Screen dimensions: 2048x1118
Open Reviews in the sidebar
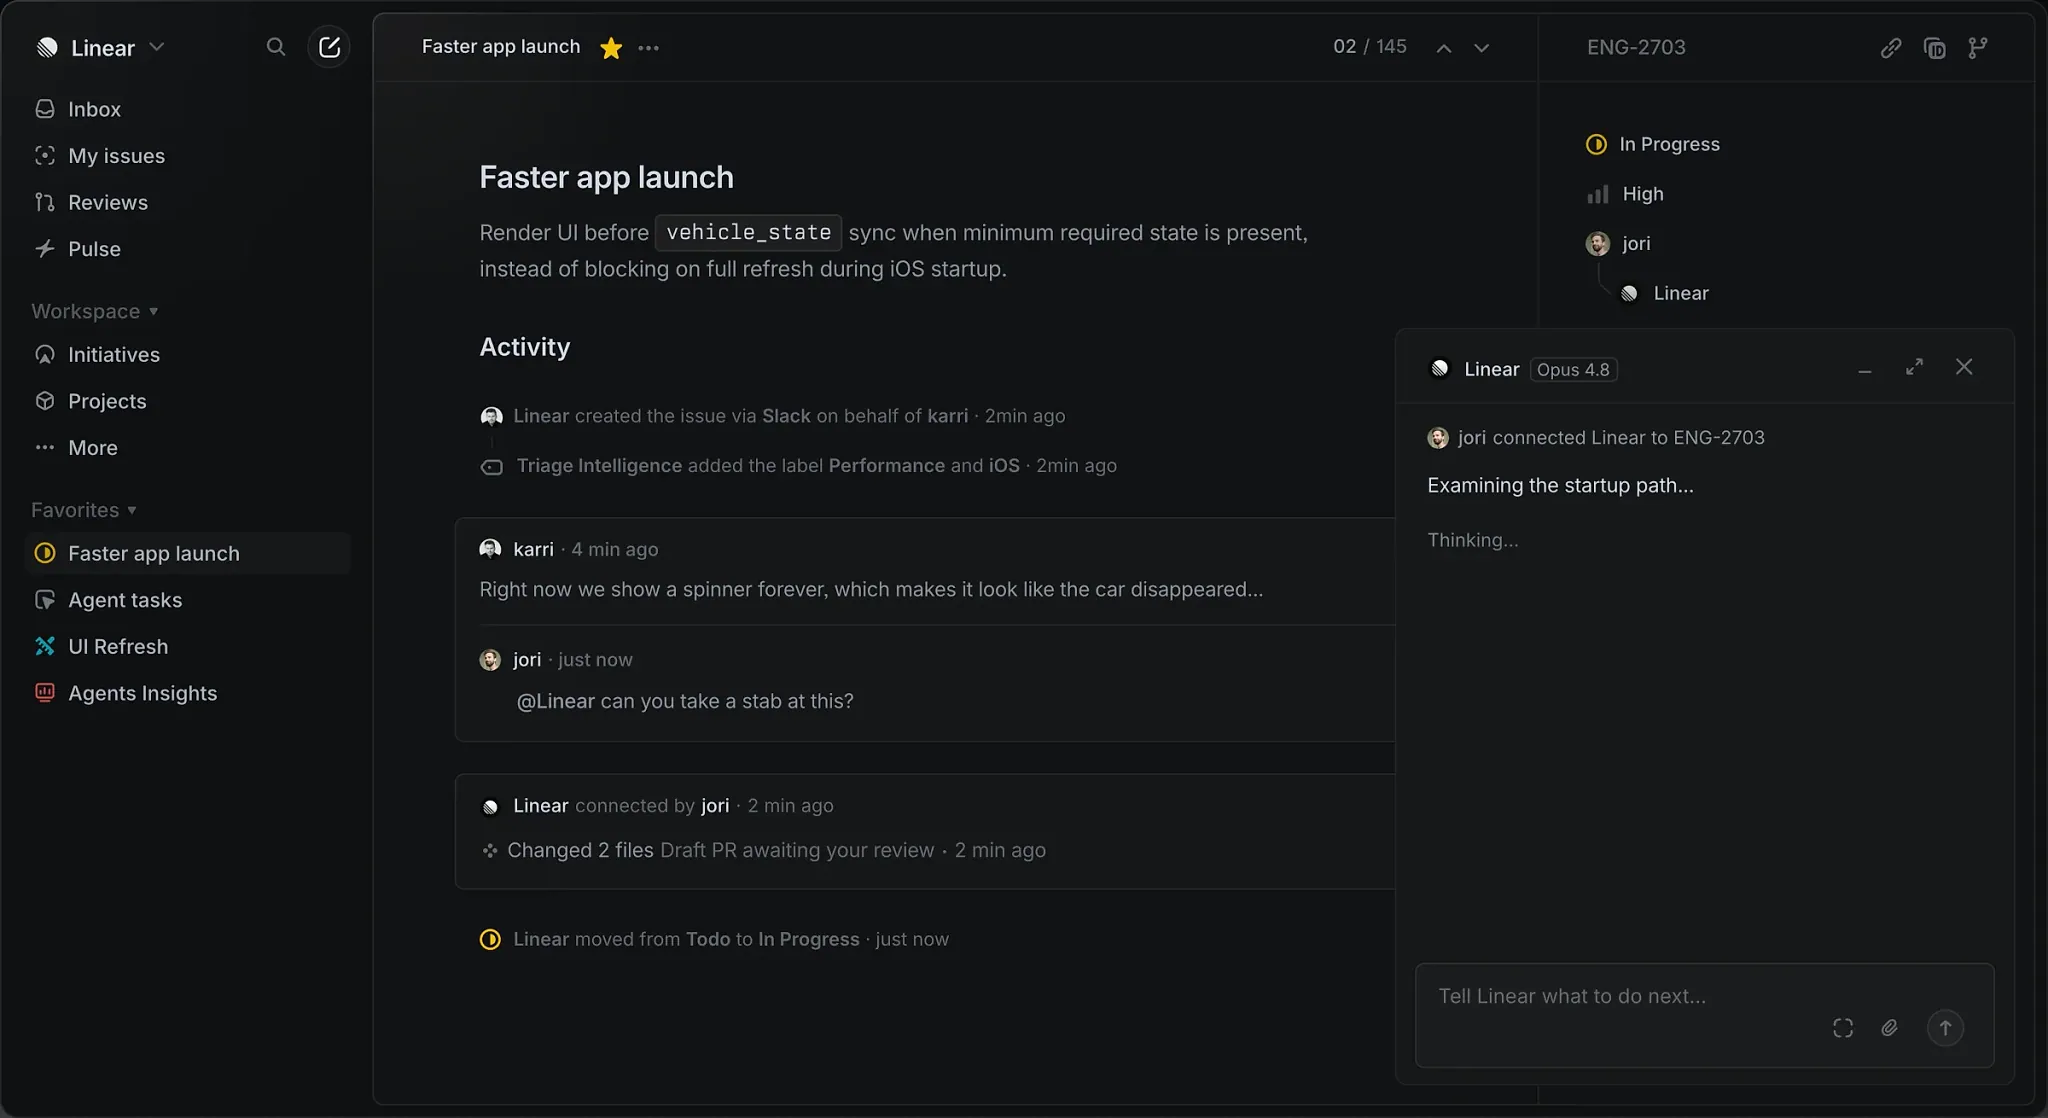189,202
